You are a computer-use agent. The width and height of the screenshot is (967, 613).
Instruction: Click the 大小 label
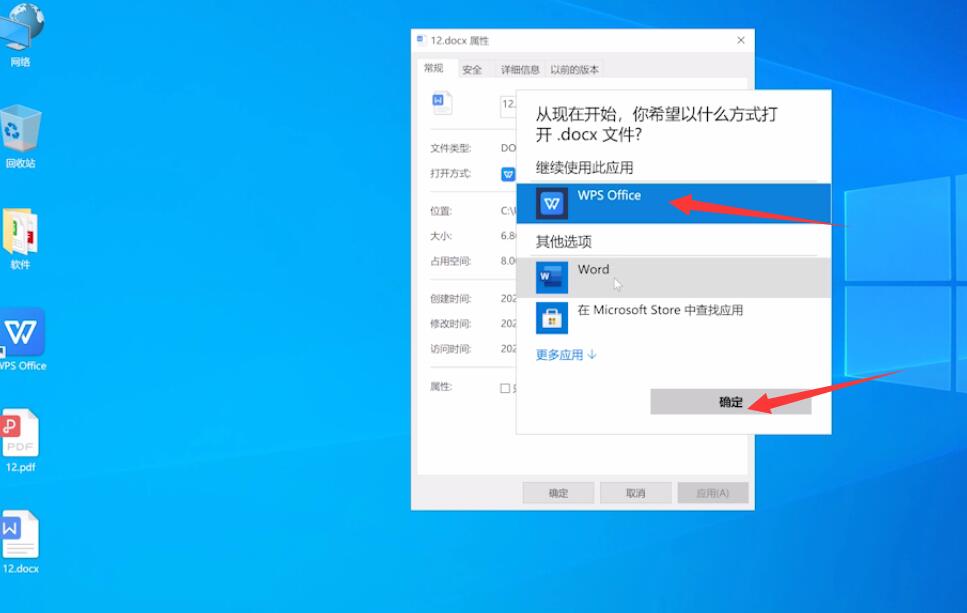pos(441,236)
